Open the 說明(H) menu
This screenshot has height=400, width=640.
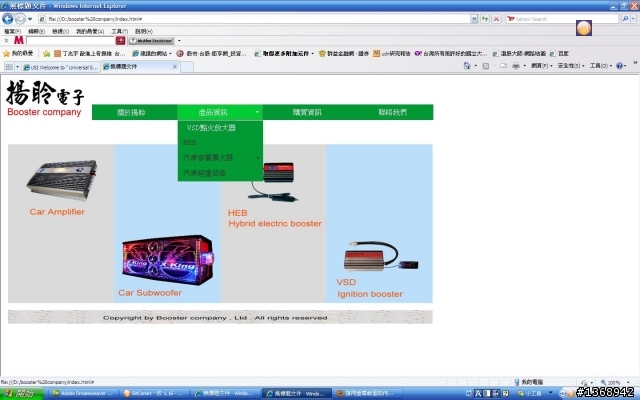[144, 31]
